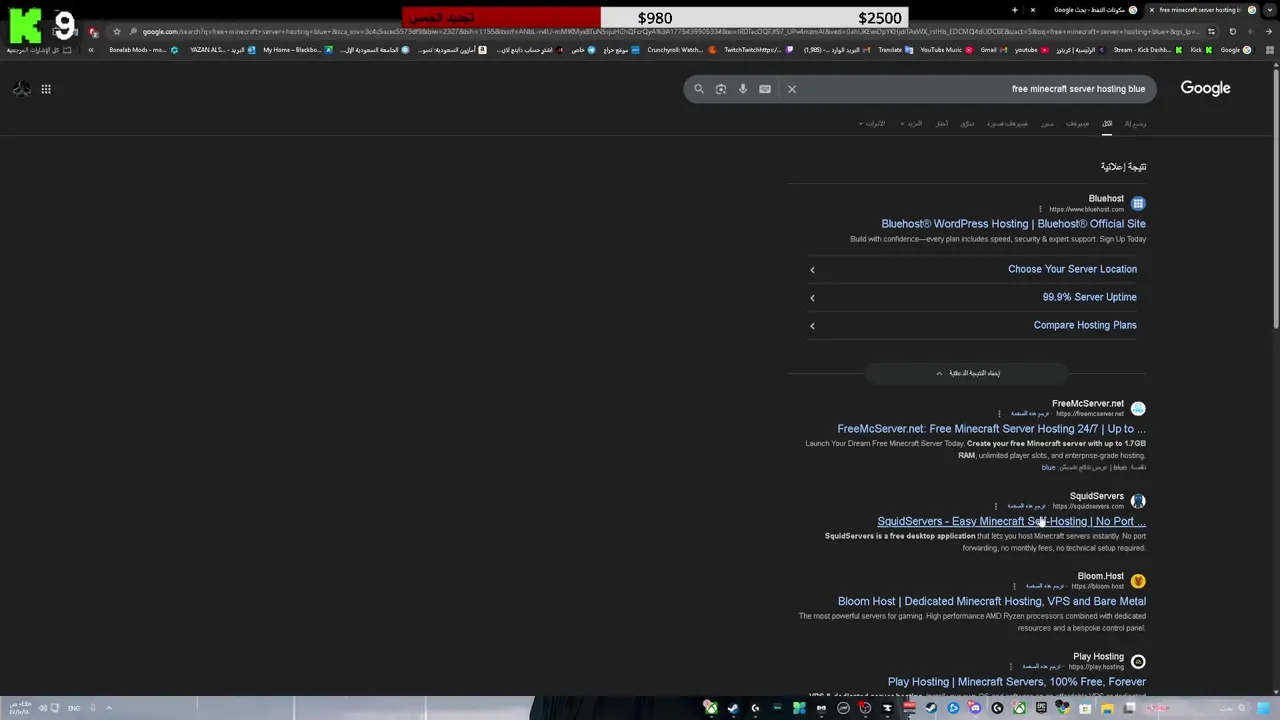Click the Bluehost site favicon

click(x=1138, y=203)
